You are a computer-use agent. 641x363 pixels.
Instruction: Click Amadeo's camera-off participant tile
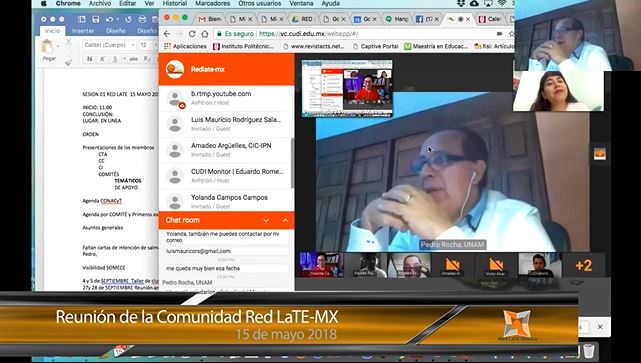(x=453, y=265)
